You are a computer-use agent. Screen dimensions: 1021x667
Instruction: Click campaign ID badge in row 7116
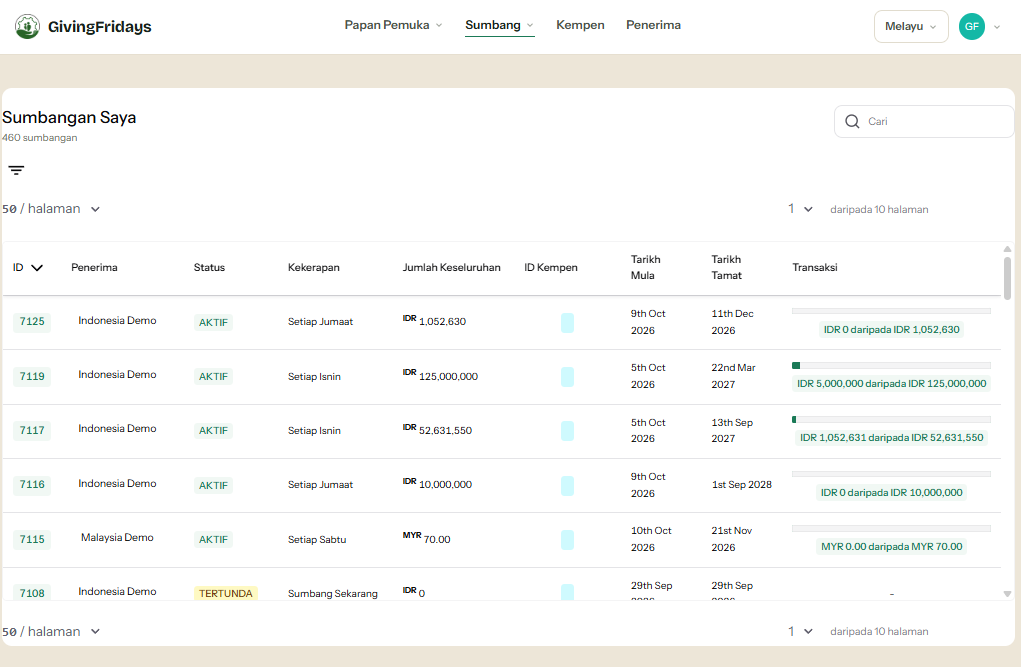point(567,485)
